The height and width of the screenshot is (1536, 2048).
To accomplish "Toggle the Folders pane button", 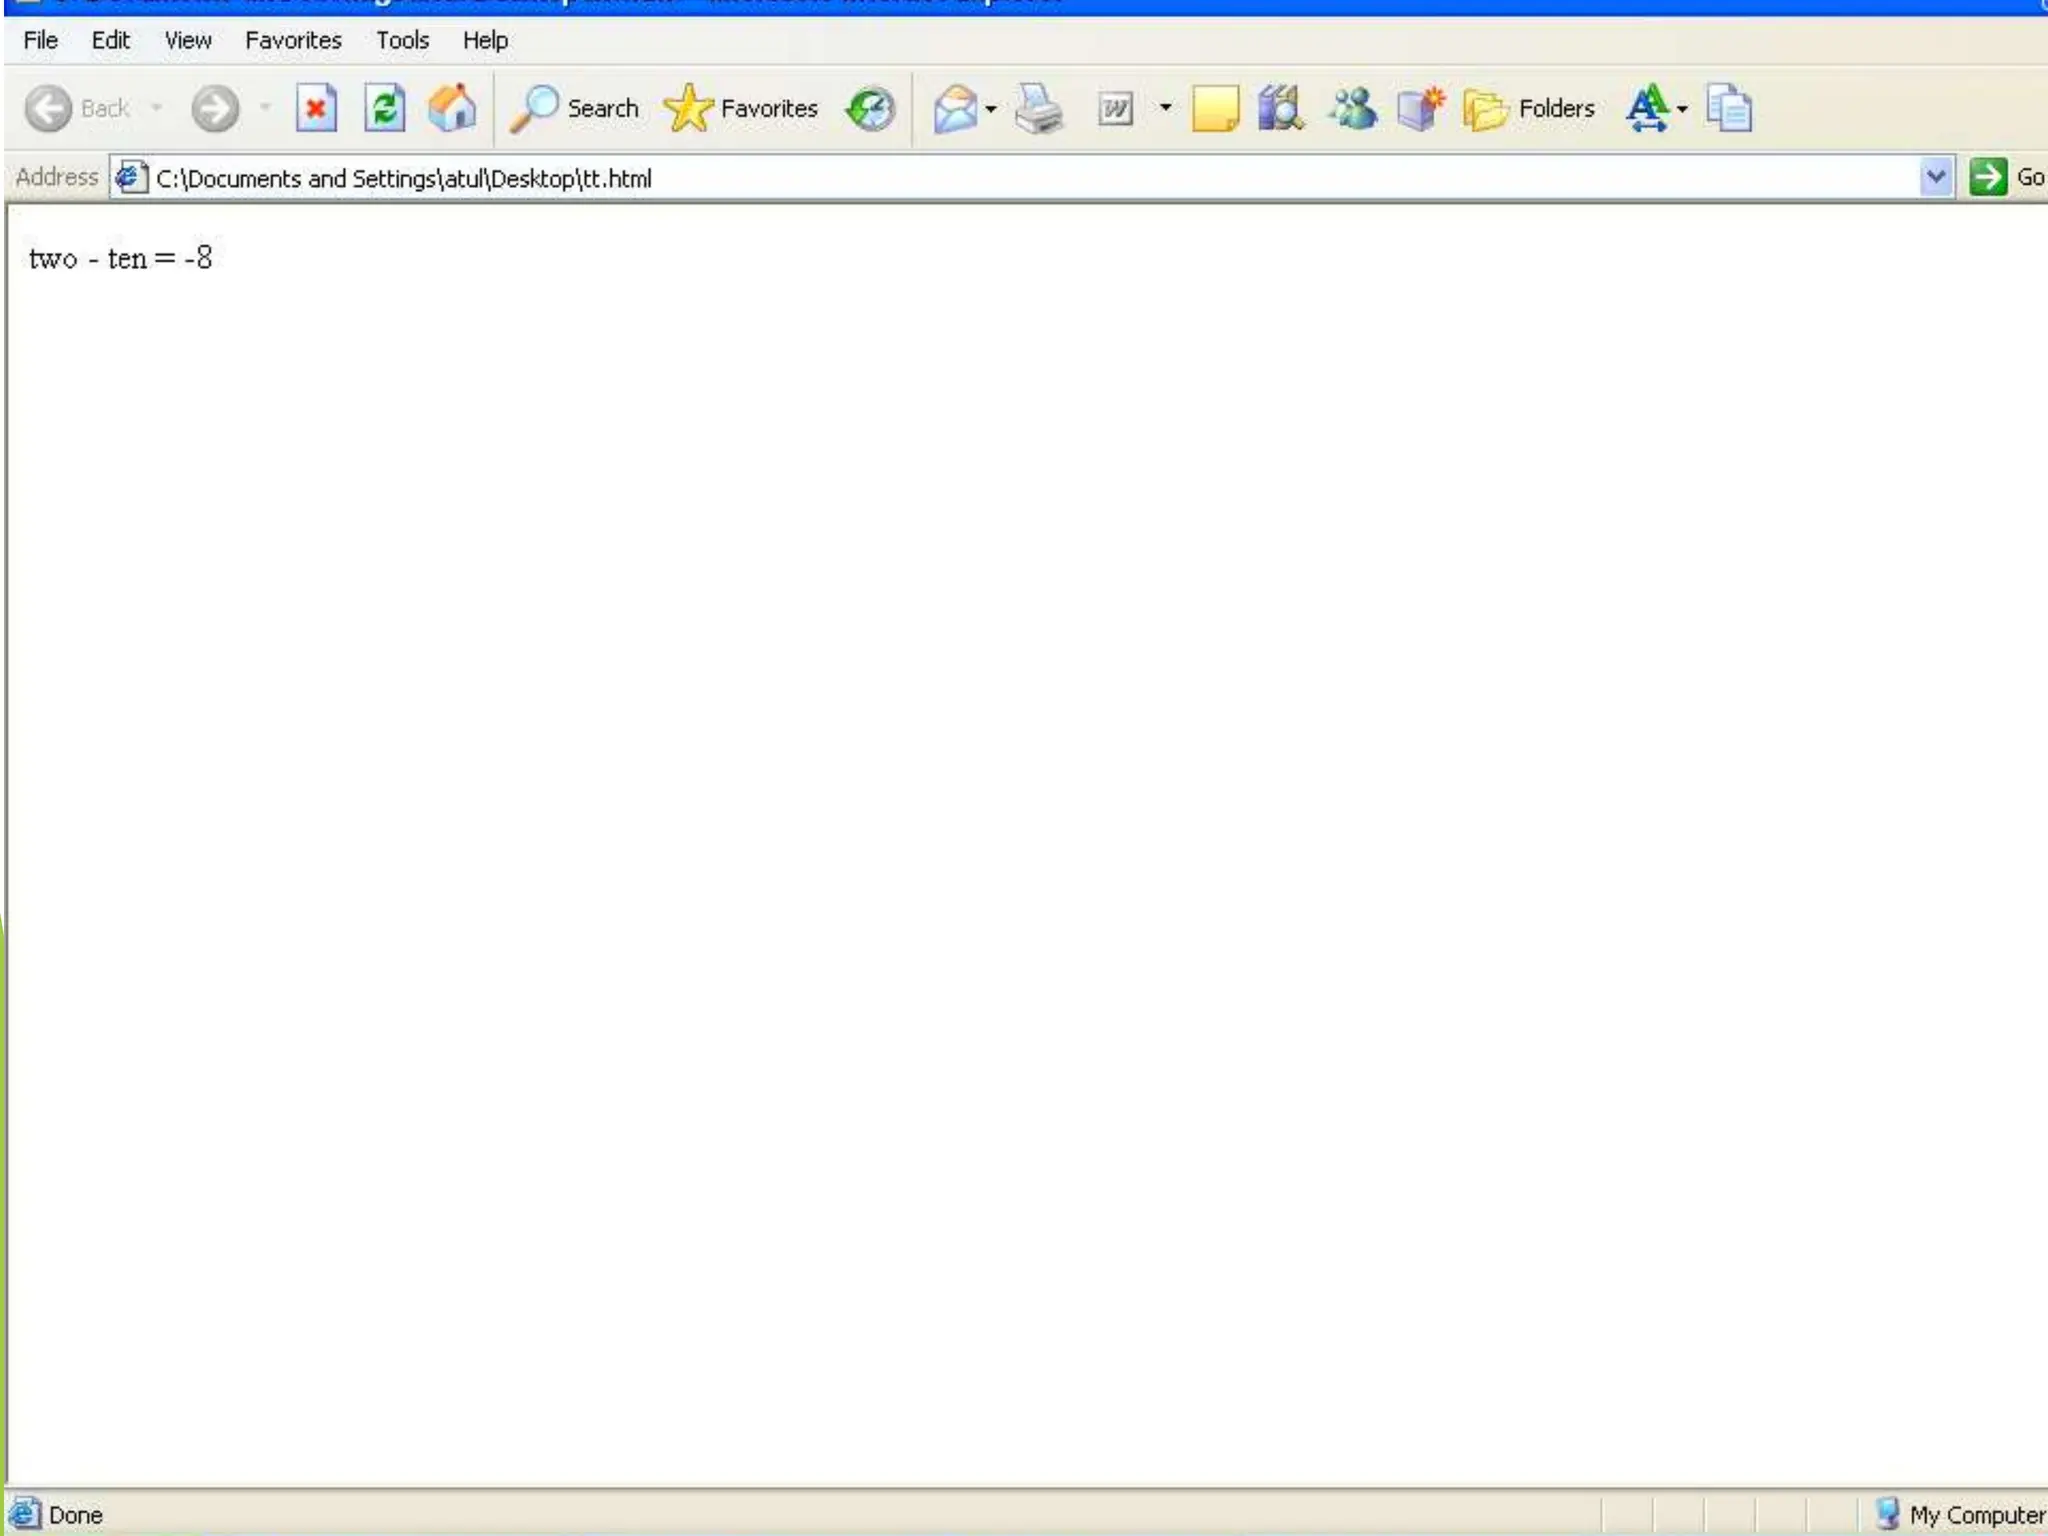I will tap(1529, 108).
